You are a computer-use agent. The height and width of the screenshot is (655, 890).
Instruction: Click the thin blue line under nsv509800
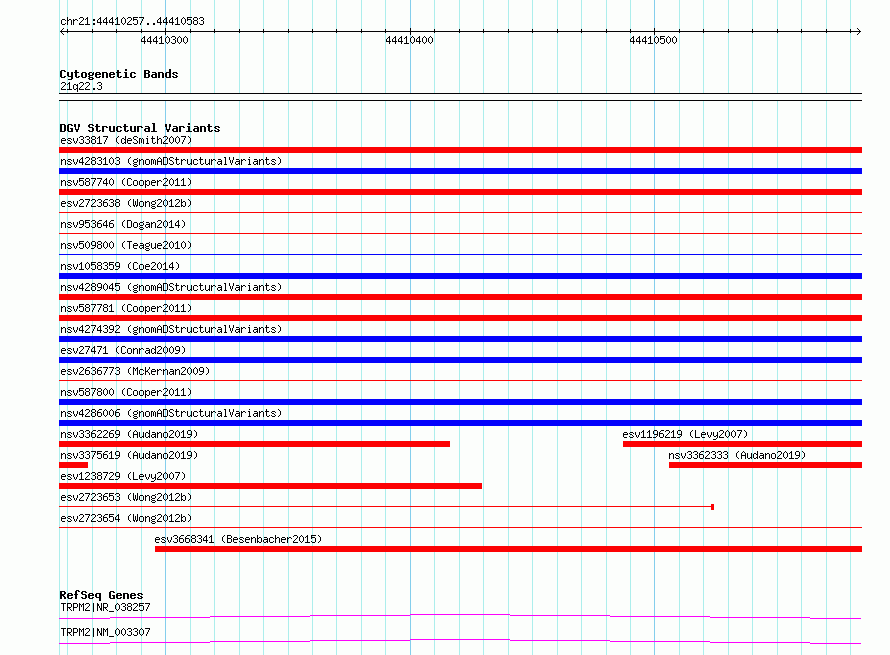460,254
